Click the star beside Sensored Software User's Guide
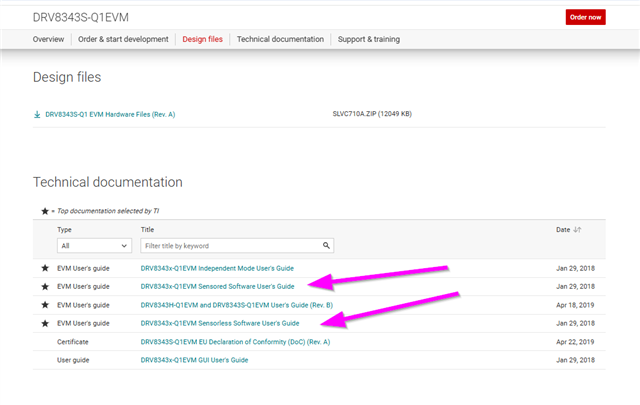The height and width of the screenshot is (405, 640). [x=45, y=287]
